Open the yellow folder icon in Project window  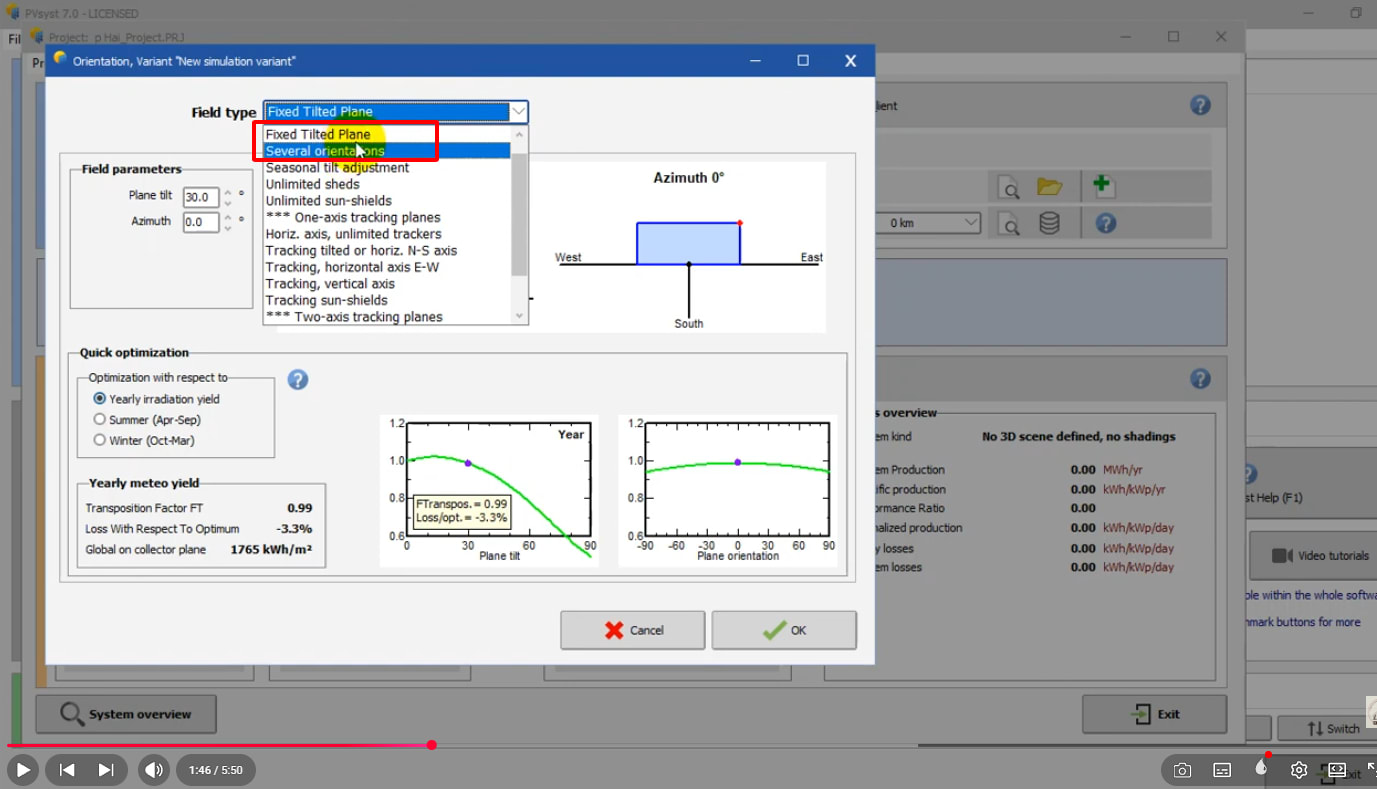(x=1049, y=186)
